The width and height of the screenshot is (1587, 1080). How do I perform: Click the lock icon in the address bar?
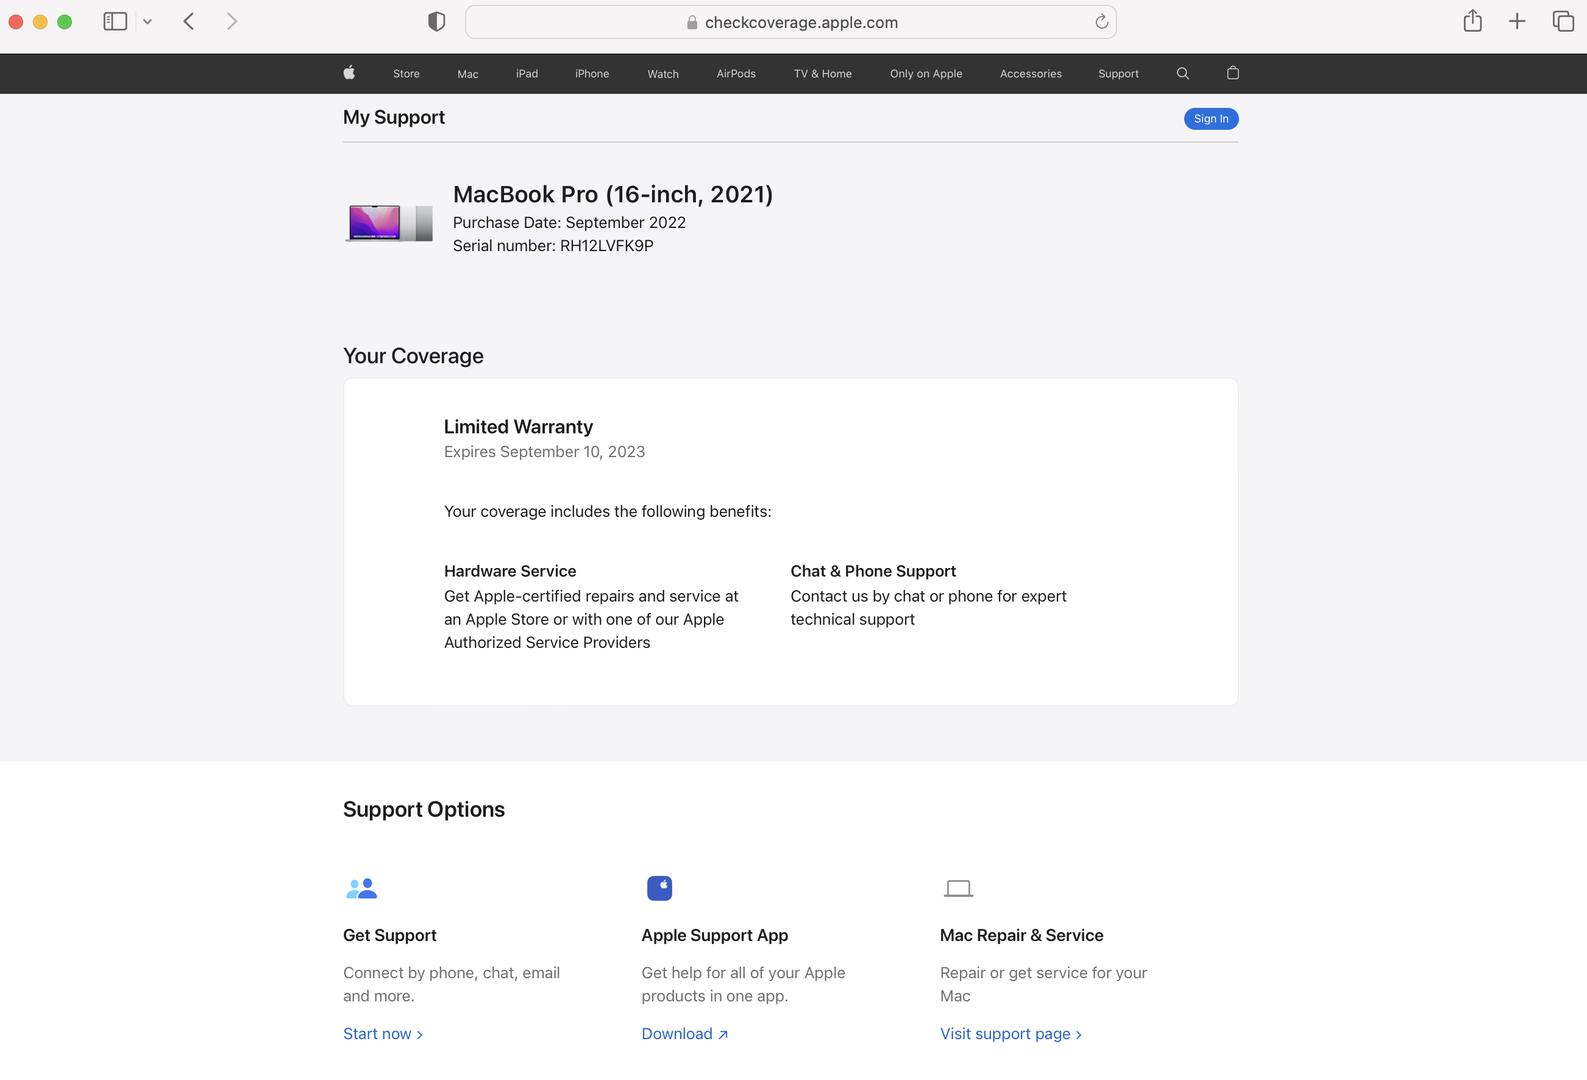click(692, 22)
